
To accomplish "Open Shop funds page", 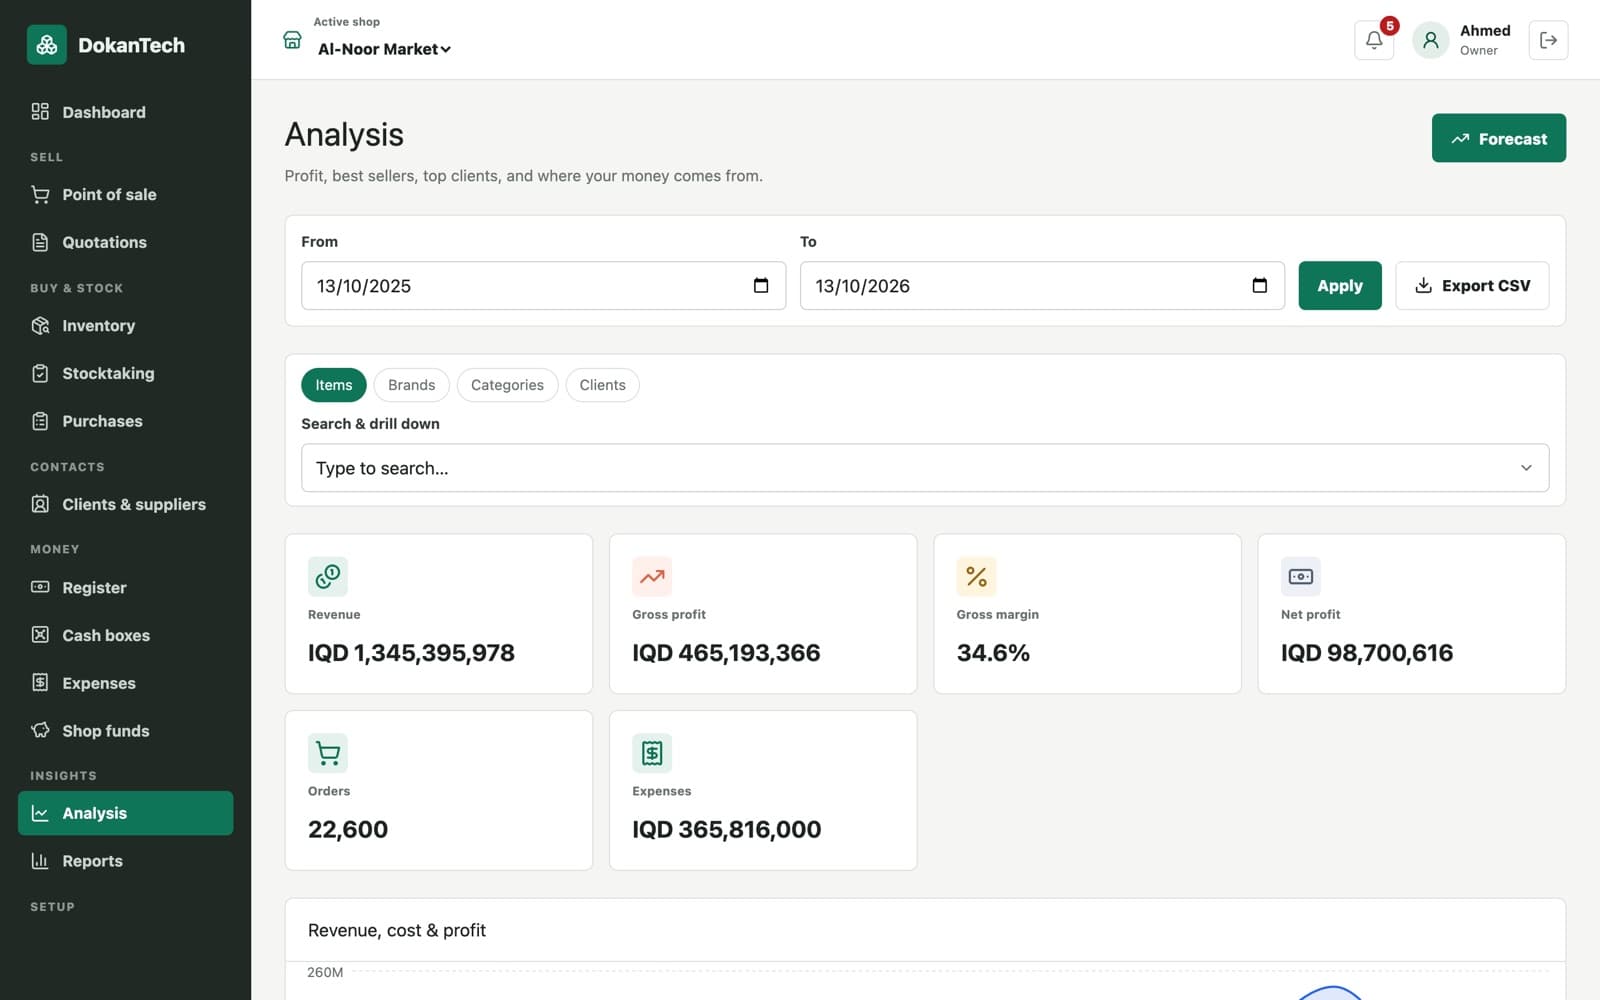I will click(x=125, y=731).
